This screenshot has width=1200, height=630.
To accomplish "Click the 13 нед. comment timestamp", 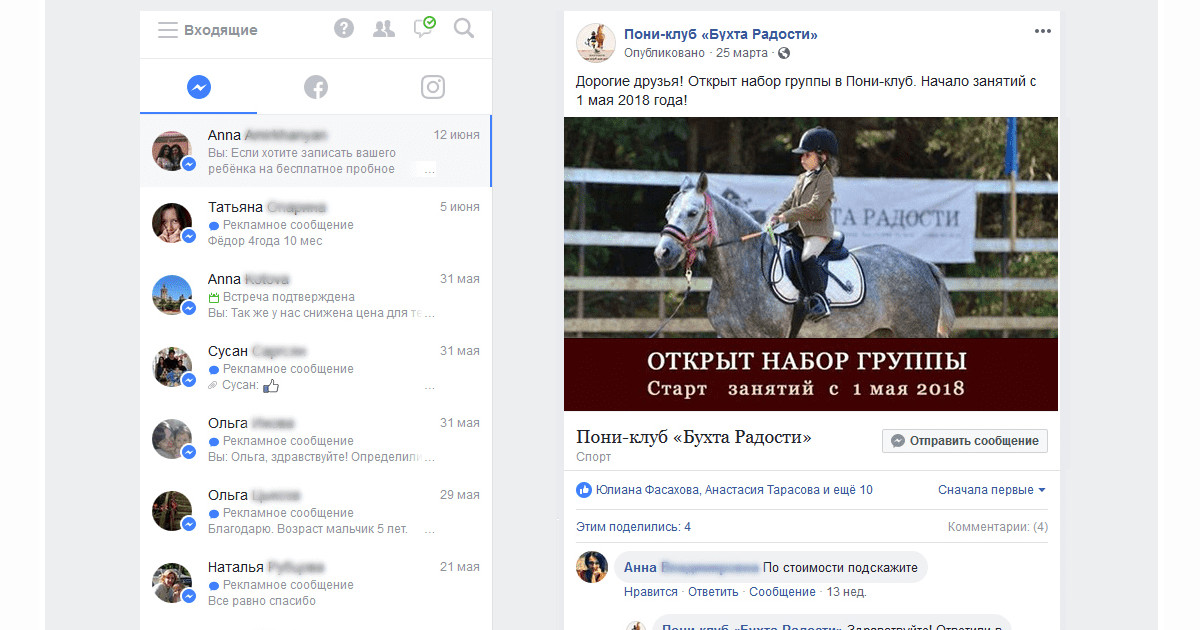I will coord(846,592).
